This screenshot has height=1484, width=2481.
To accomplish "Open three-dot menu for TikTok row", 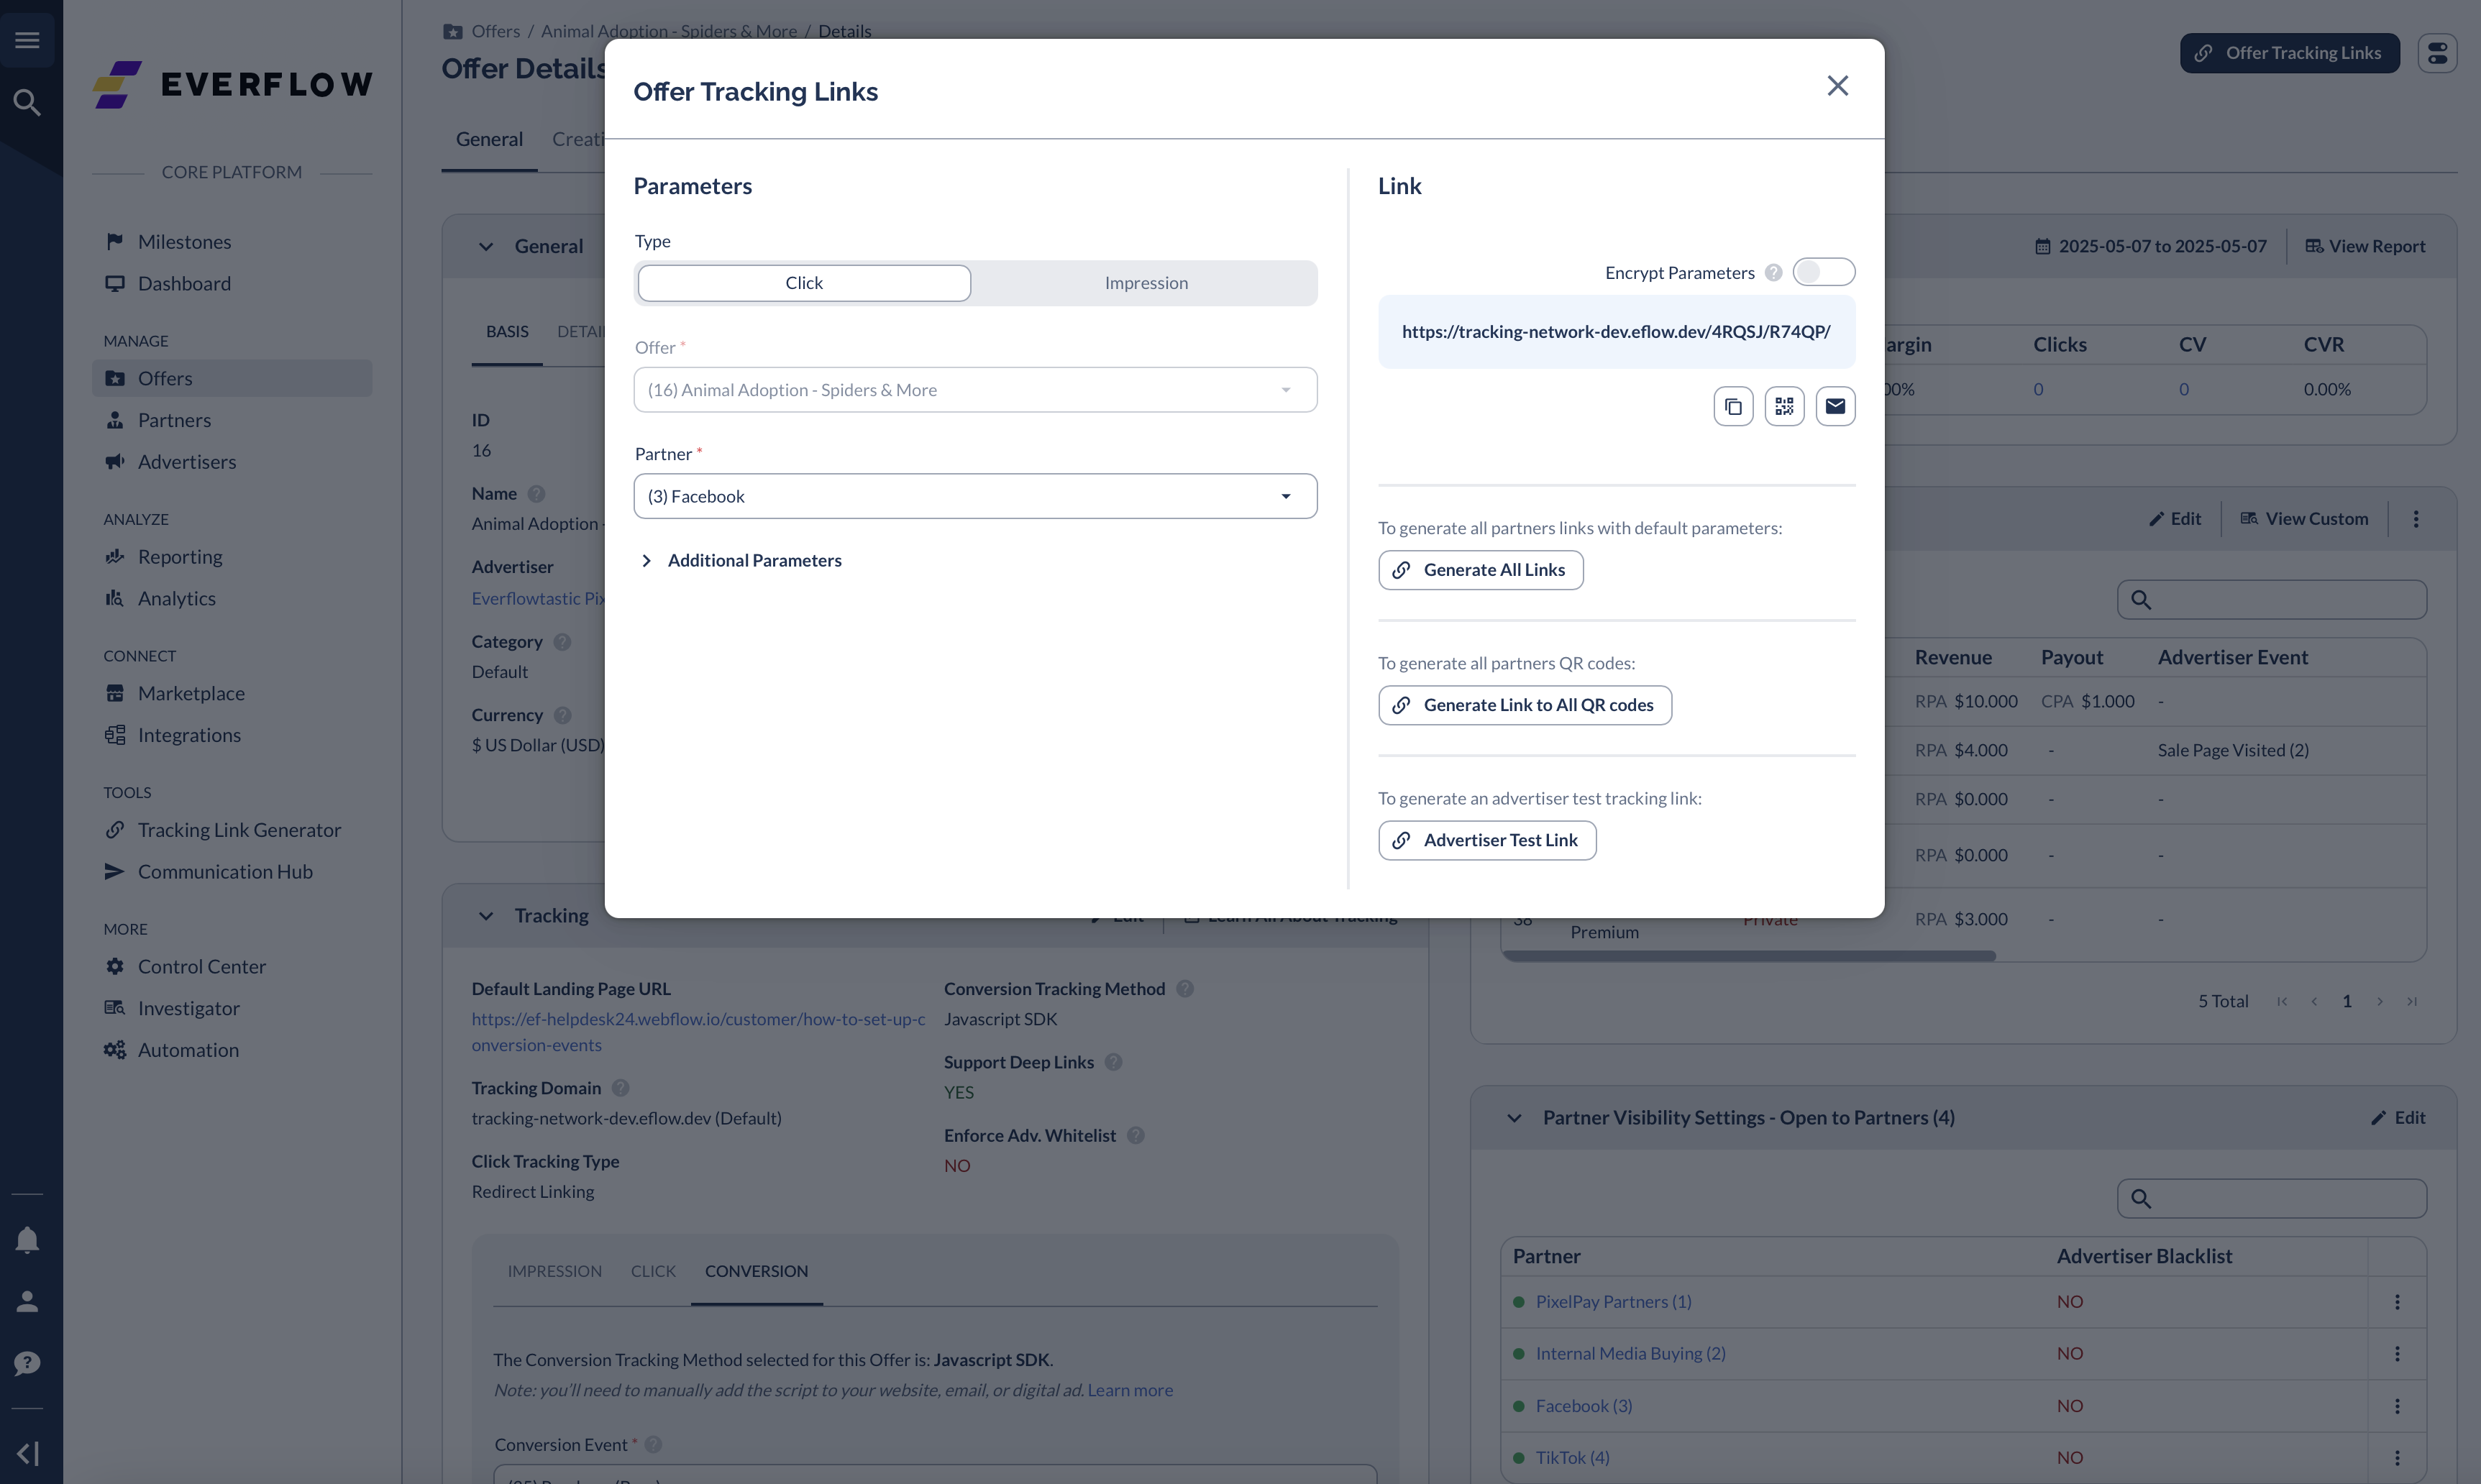I will [x=2397, y=1458].
